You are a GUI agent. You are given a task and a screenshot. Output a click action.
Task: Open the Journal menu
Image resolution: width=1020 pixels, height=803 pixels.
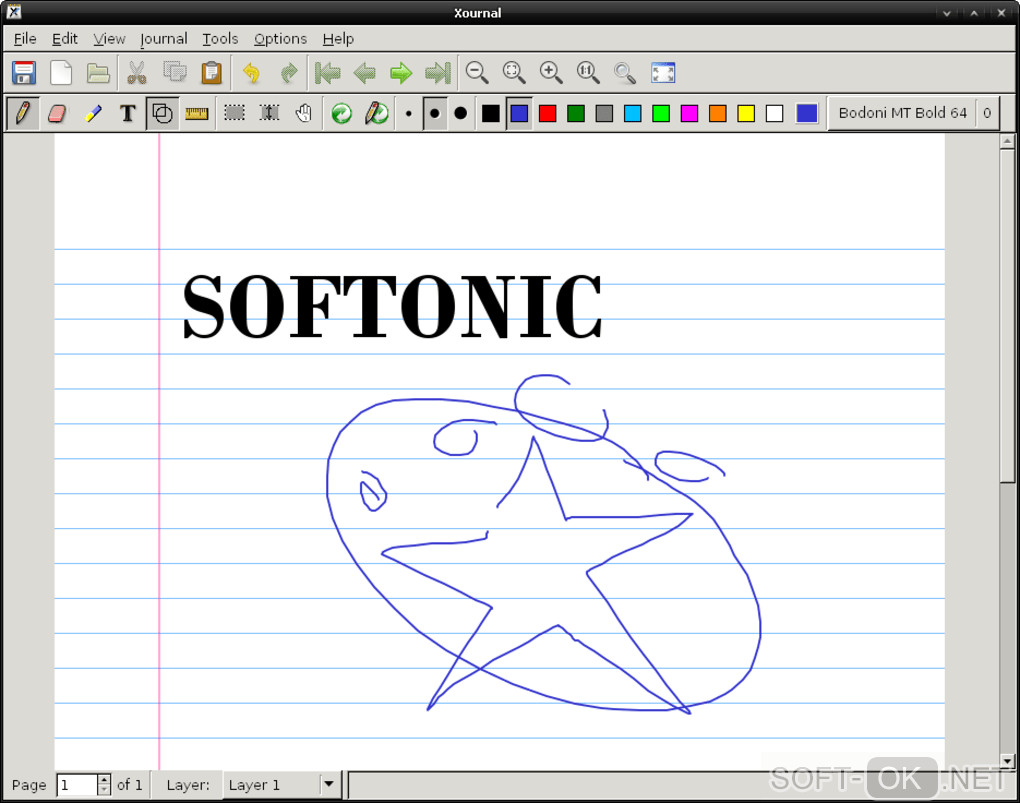(x=163, y=39)
